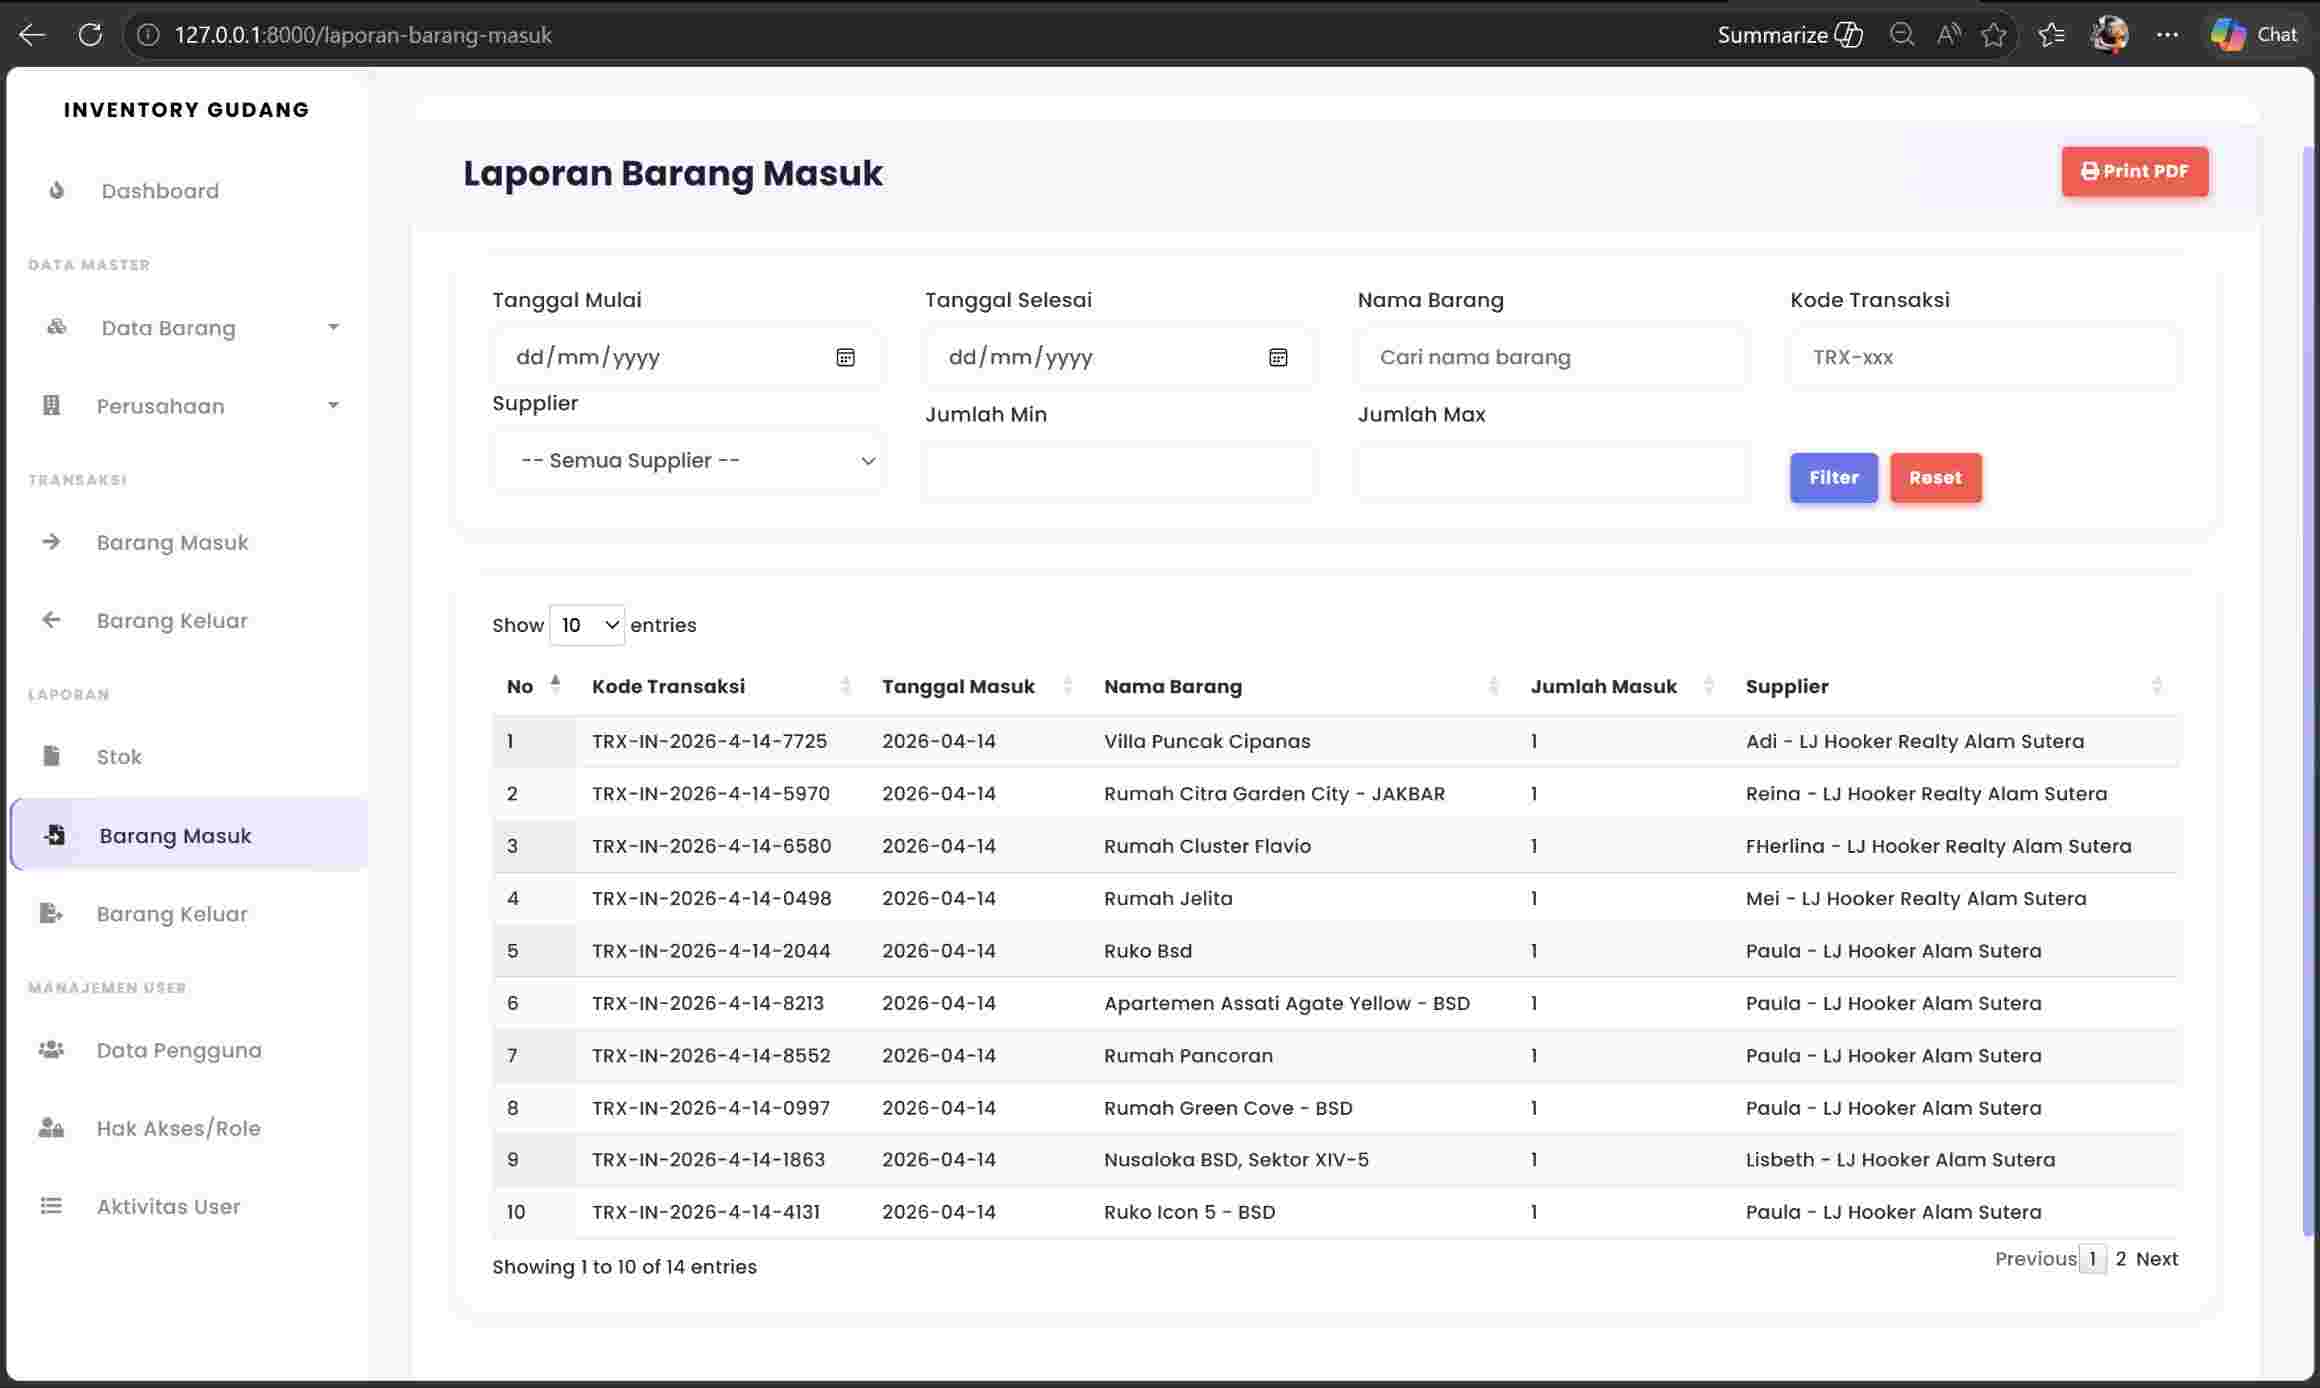Image resolution: width=2320 pixels, height=1388 pixels.
Task: Click the Data Pengguna users icon
Action: tap(51, 1049)
